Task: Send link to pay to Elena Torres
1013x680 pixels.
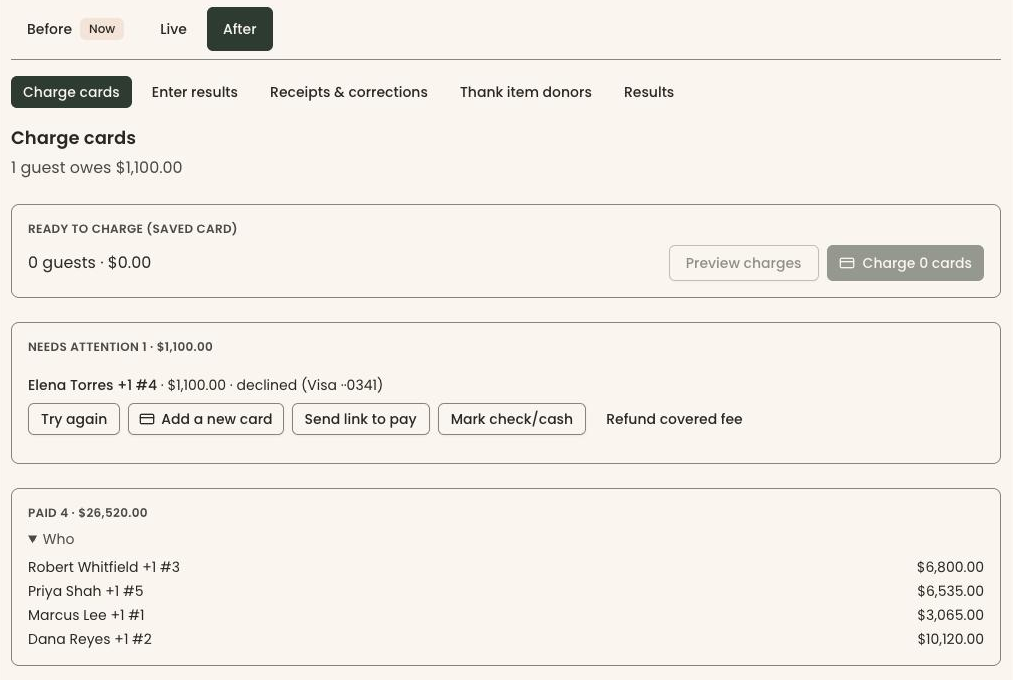Action: [360, 419]
